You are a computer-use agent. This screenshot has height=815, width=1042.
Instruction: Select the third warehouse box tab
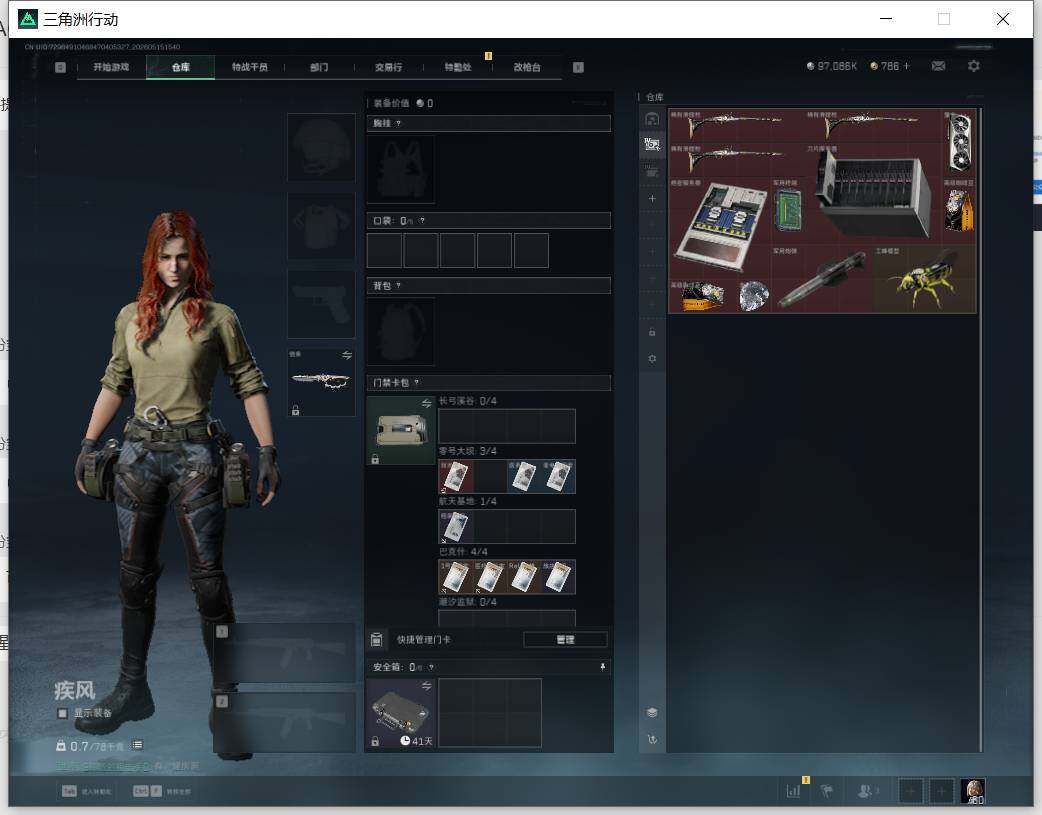pos(653,172)
